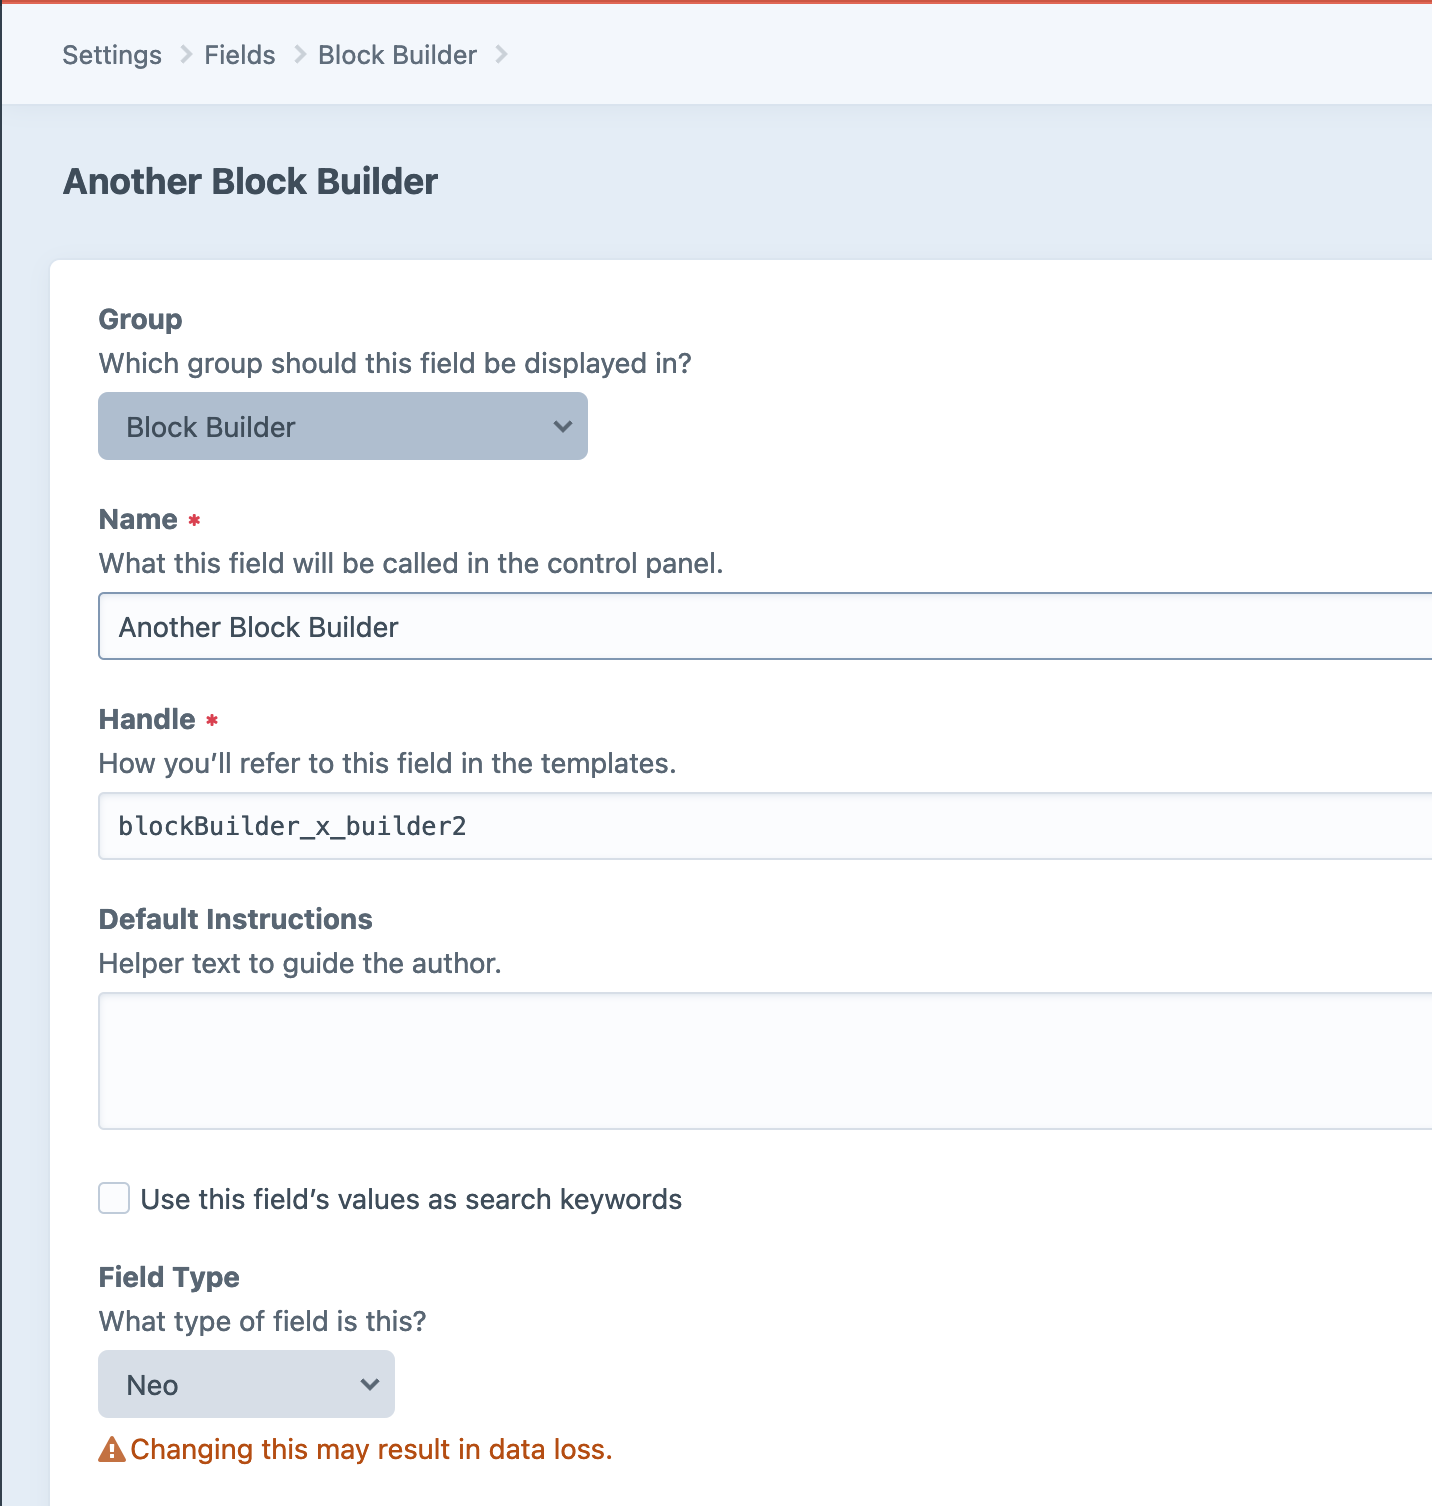Click the data loss warning text
This screenshot has height=1506, width=1432.
point(371,1449)
